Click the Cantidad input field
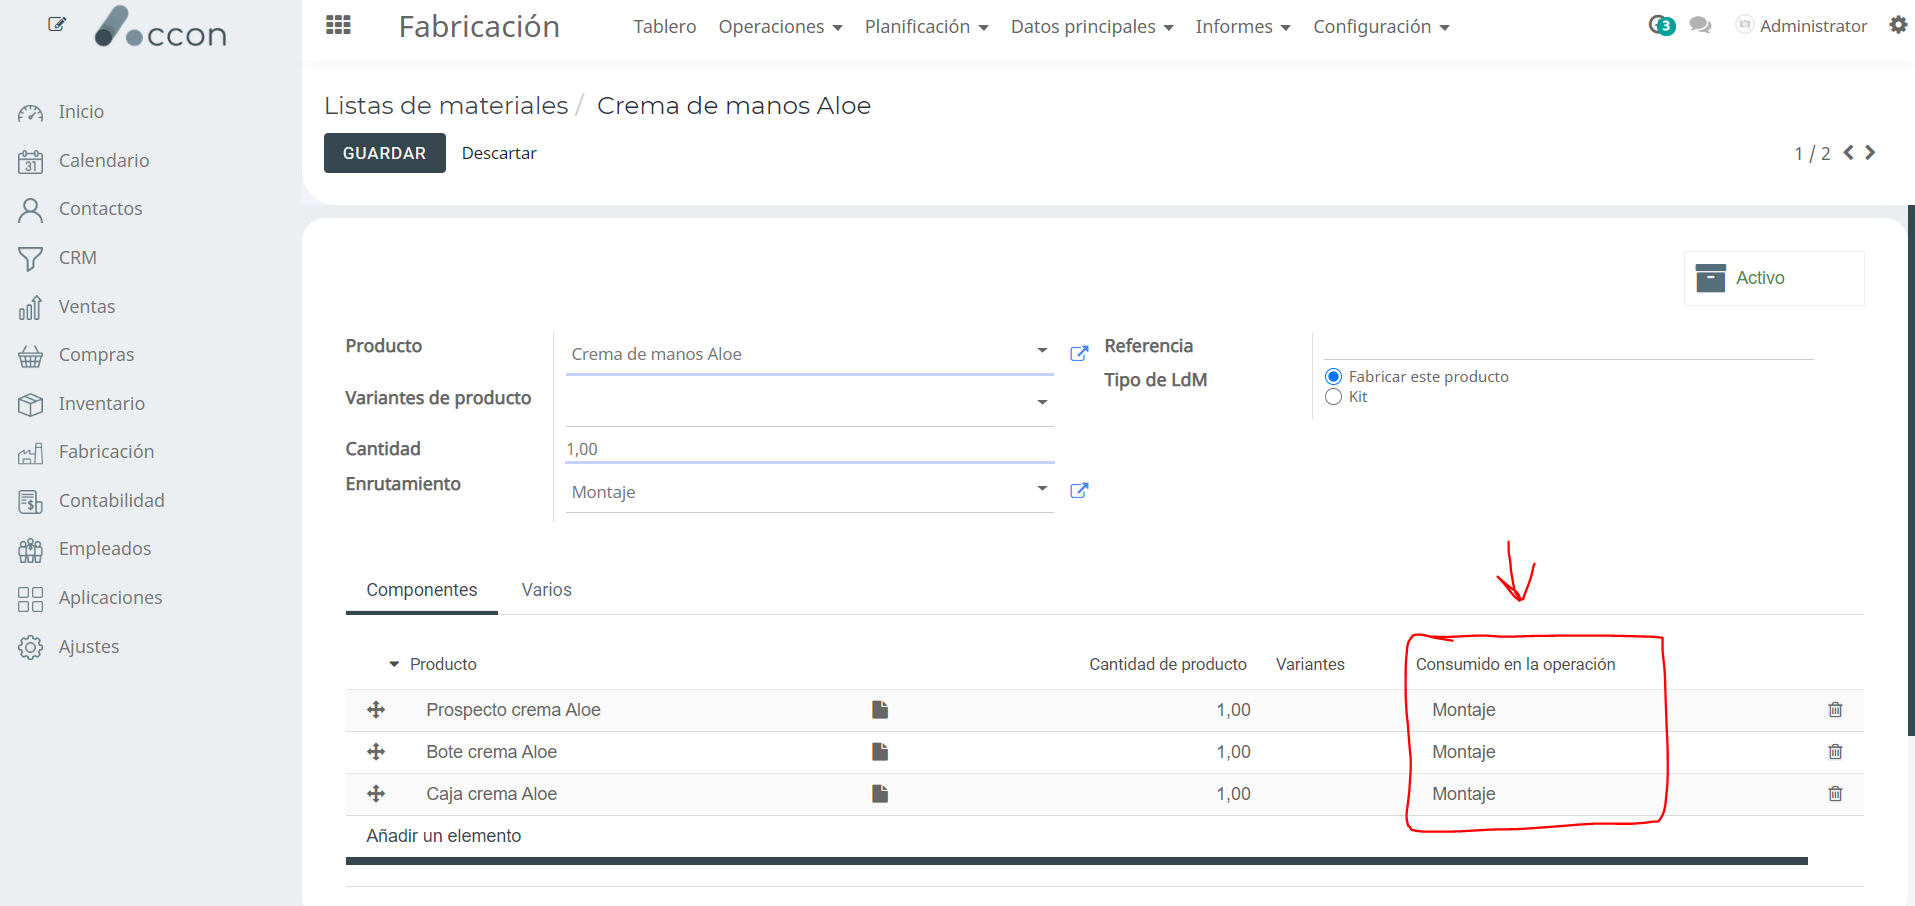 click(x=810, y=449)
